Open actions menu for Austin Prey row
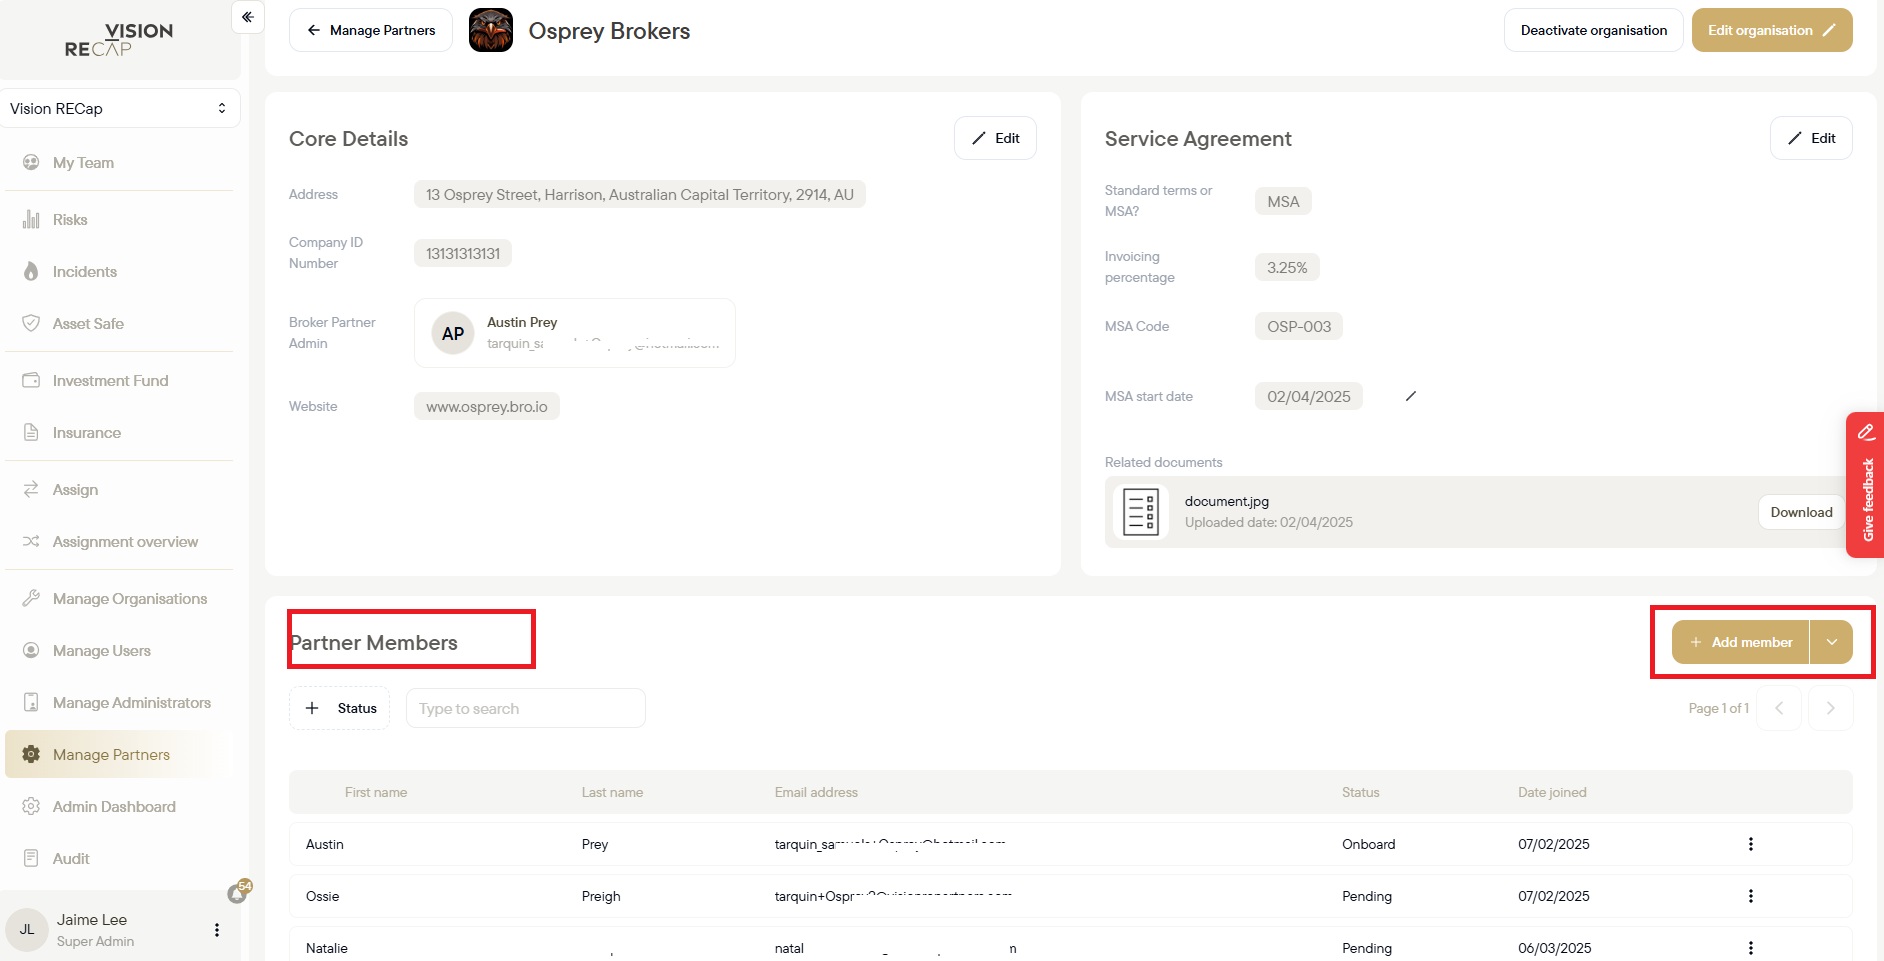 [1751, 844]
